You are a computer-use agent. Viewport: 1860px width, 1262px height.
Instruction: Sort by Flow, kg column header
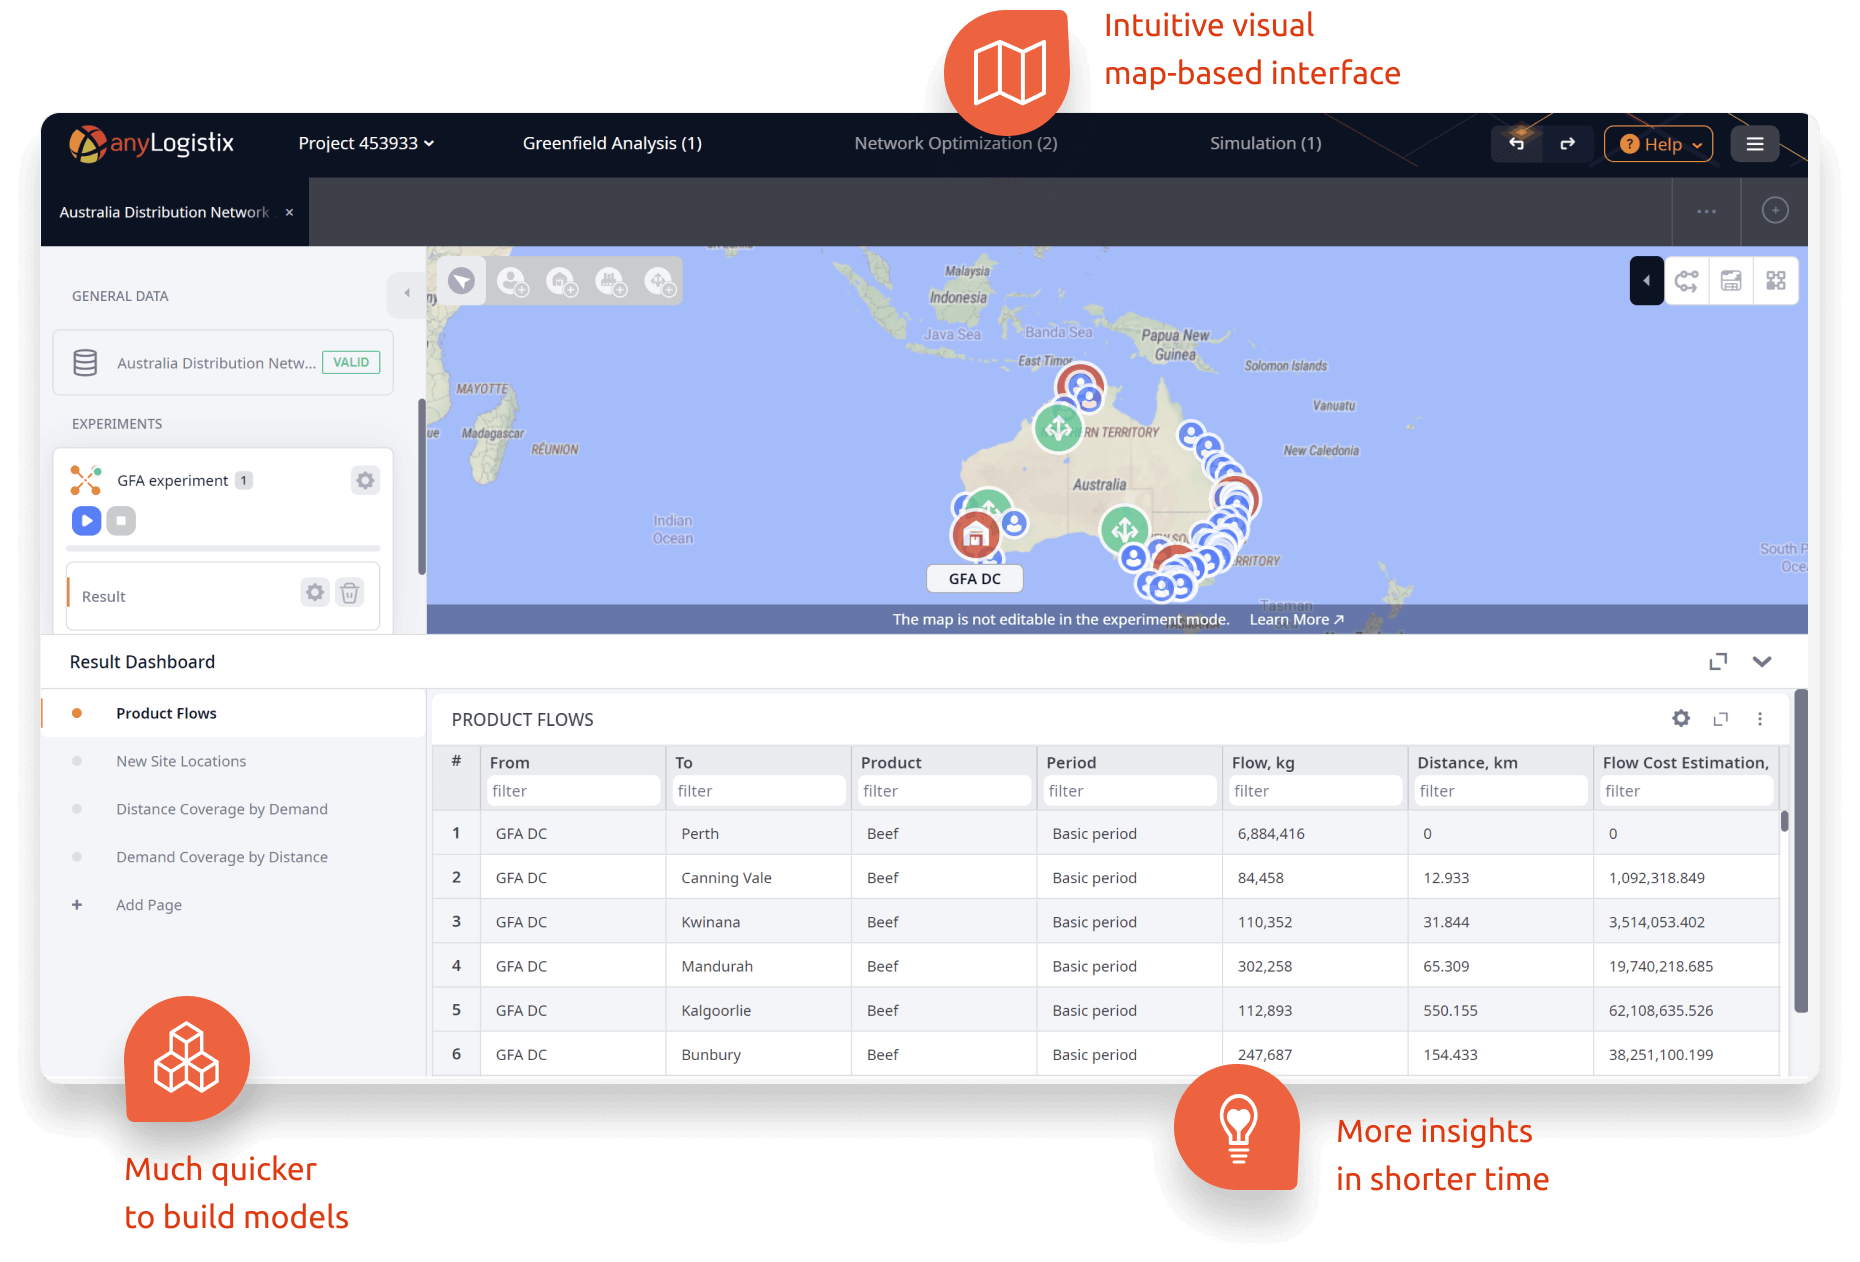point(1263,762)
